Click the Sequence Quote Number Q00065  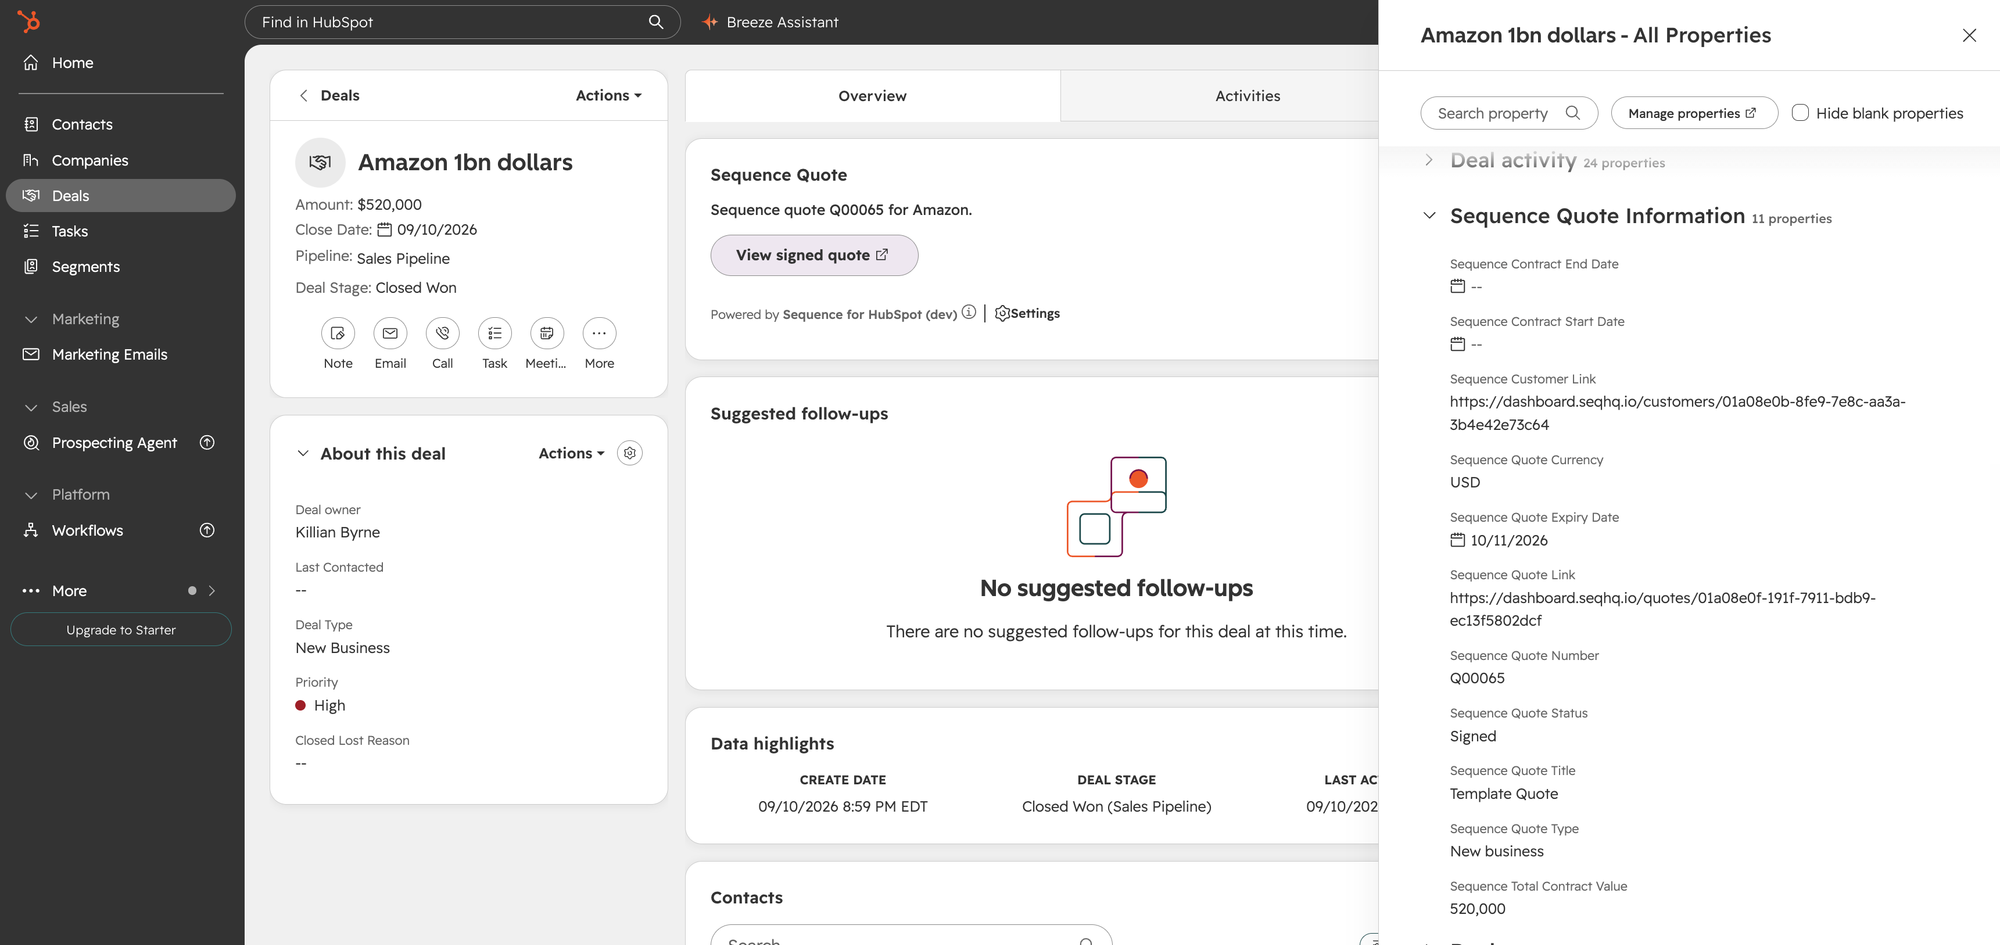(x=1477, y=678)
